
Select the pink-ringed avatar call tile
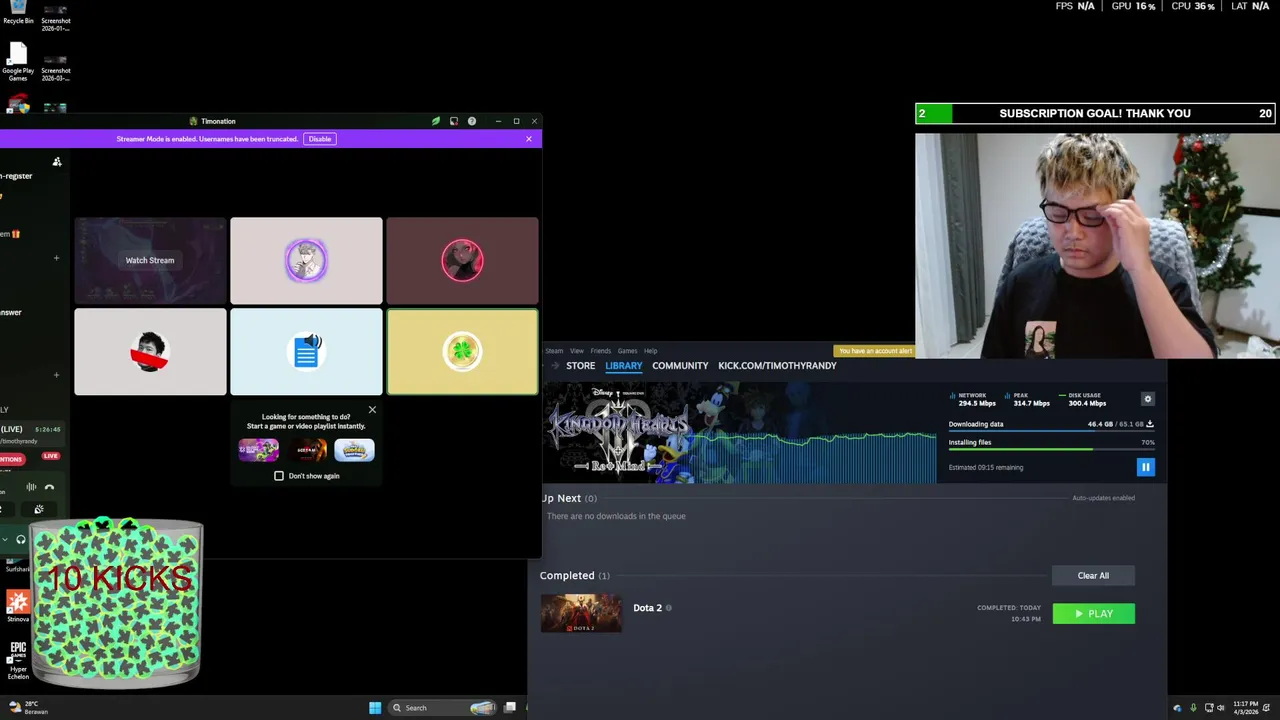pyautogui.click(x=462, y=260)
